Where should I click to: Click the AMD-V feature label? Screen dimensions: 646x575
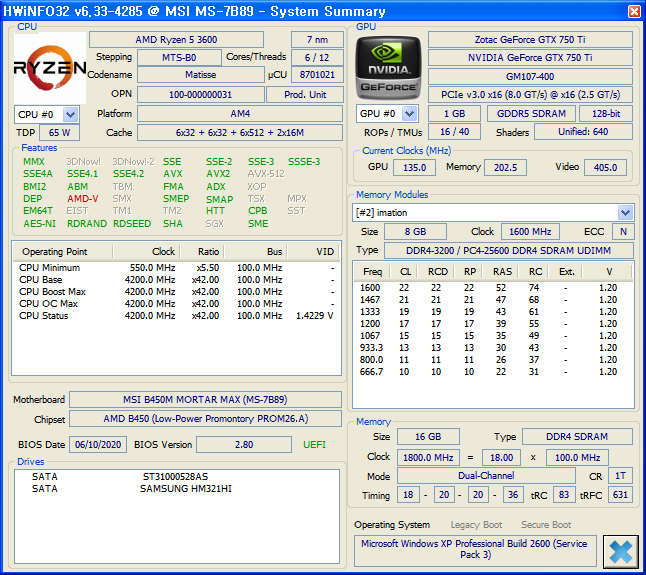[x=83, y=199]
